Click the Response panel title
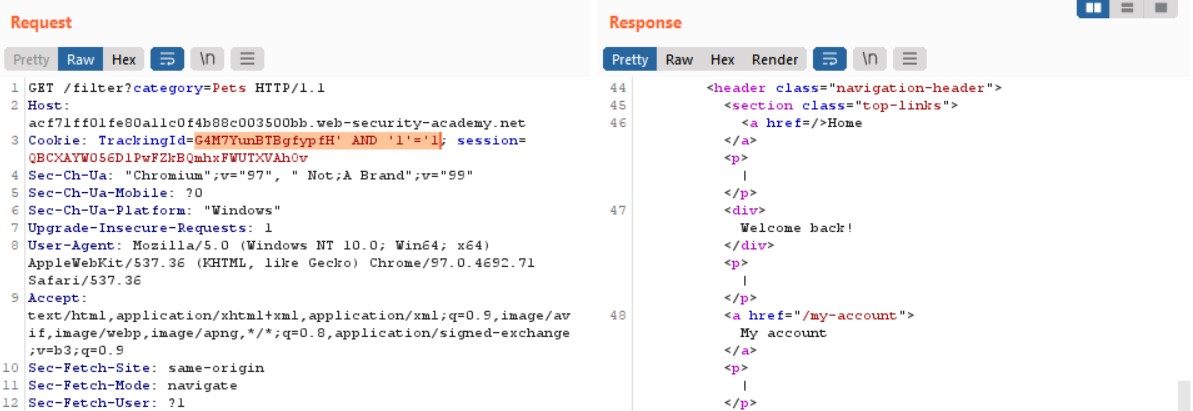 click(x=645, y=23)
